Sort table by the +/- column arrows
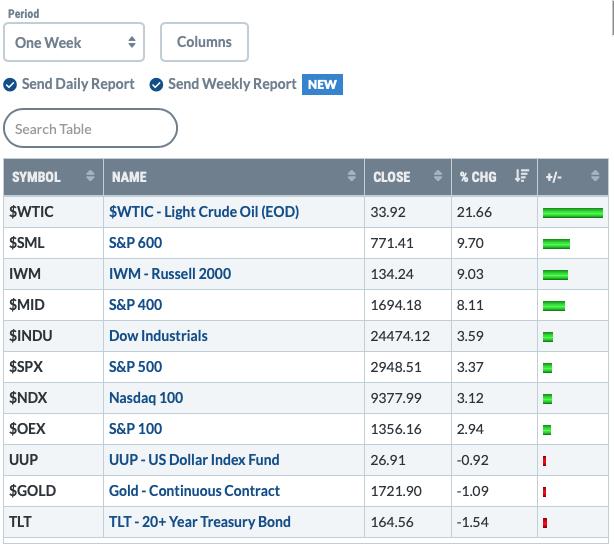 point(595,176)
